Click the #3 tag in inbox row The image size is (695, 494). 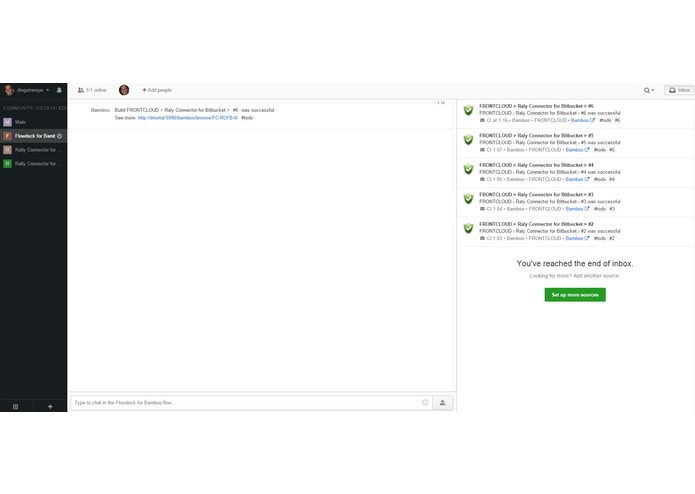[x=612, y=209]
